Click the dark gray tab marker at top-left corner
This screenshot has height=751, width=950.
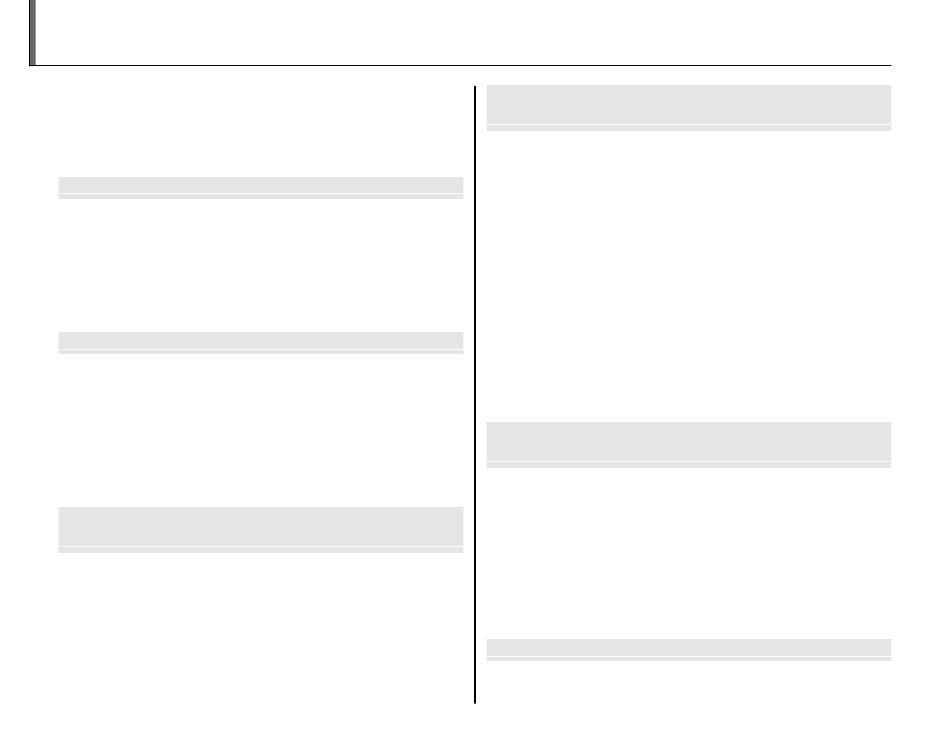click(33, 32)
